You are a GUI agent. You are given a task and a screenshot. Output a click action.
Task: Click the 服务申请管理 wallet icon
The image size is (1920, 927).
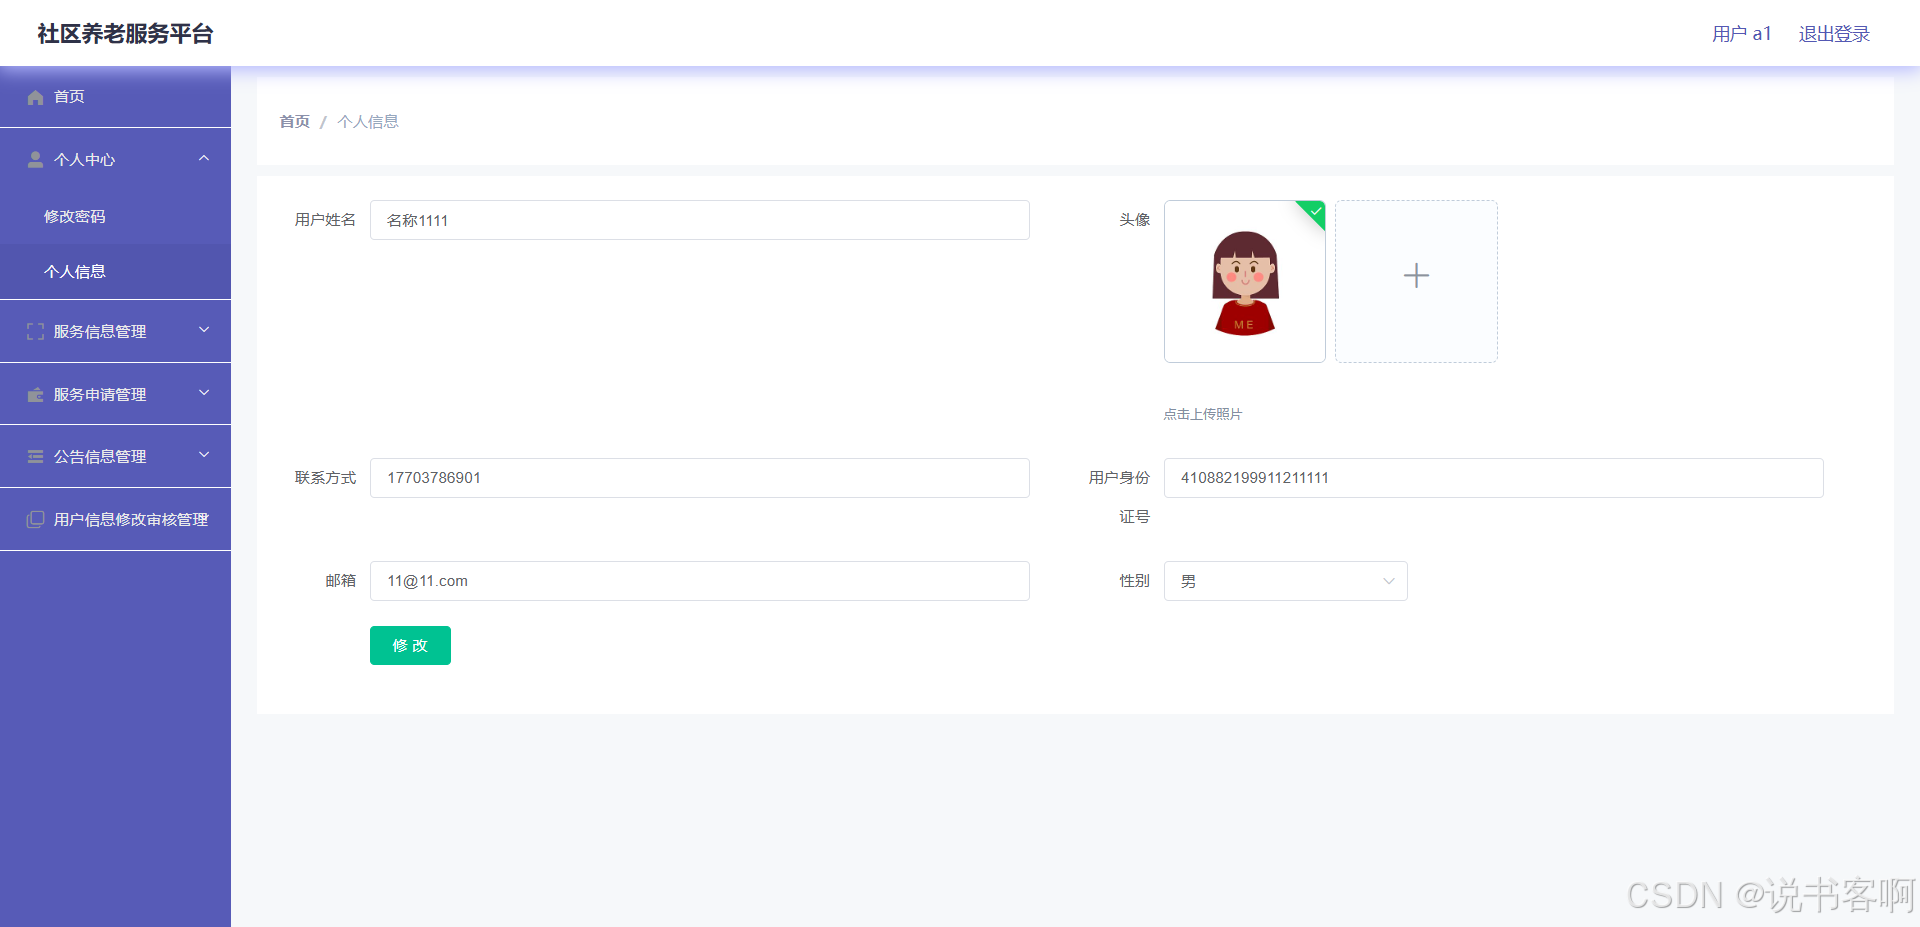point(35,395)
